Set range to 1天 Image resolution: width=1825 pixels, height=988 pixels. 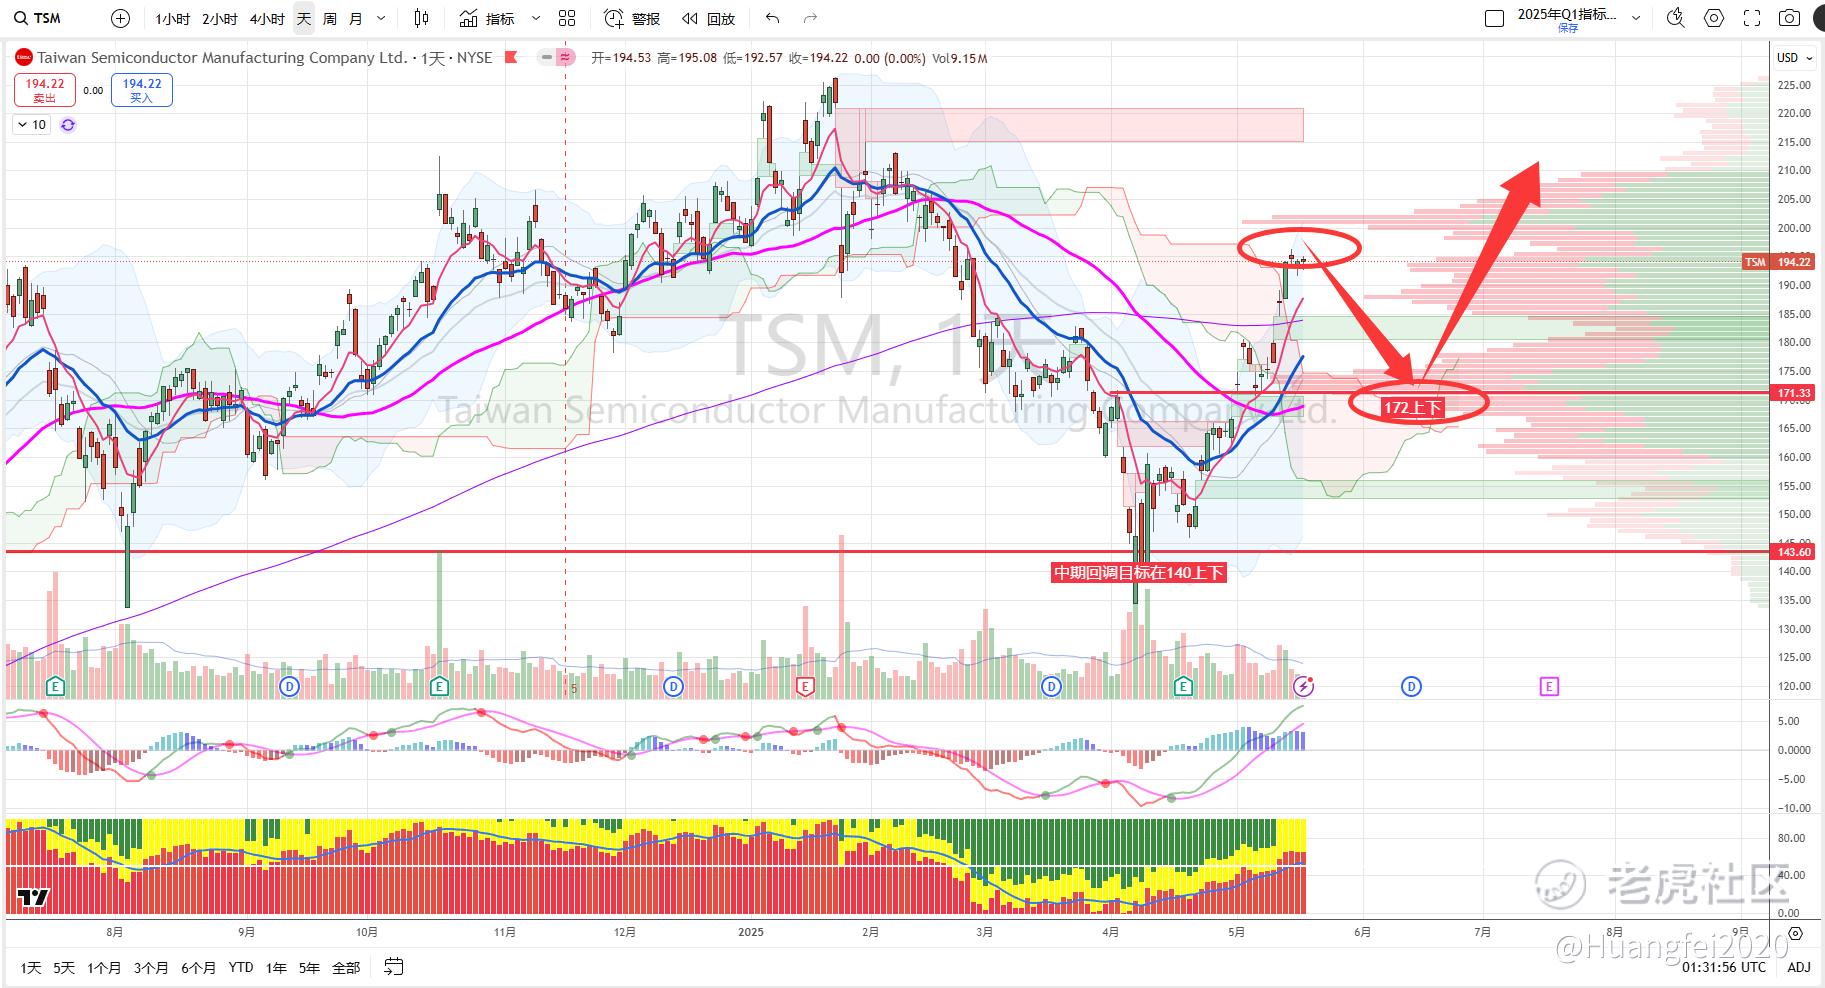click(x=31, y=967)
